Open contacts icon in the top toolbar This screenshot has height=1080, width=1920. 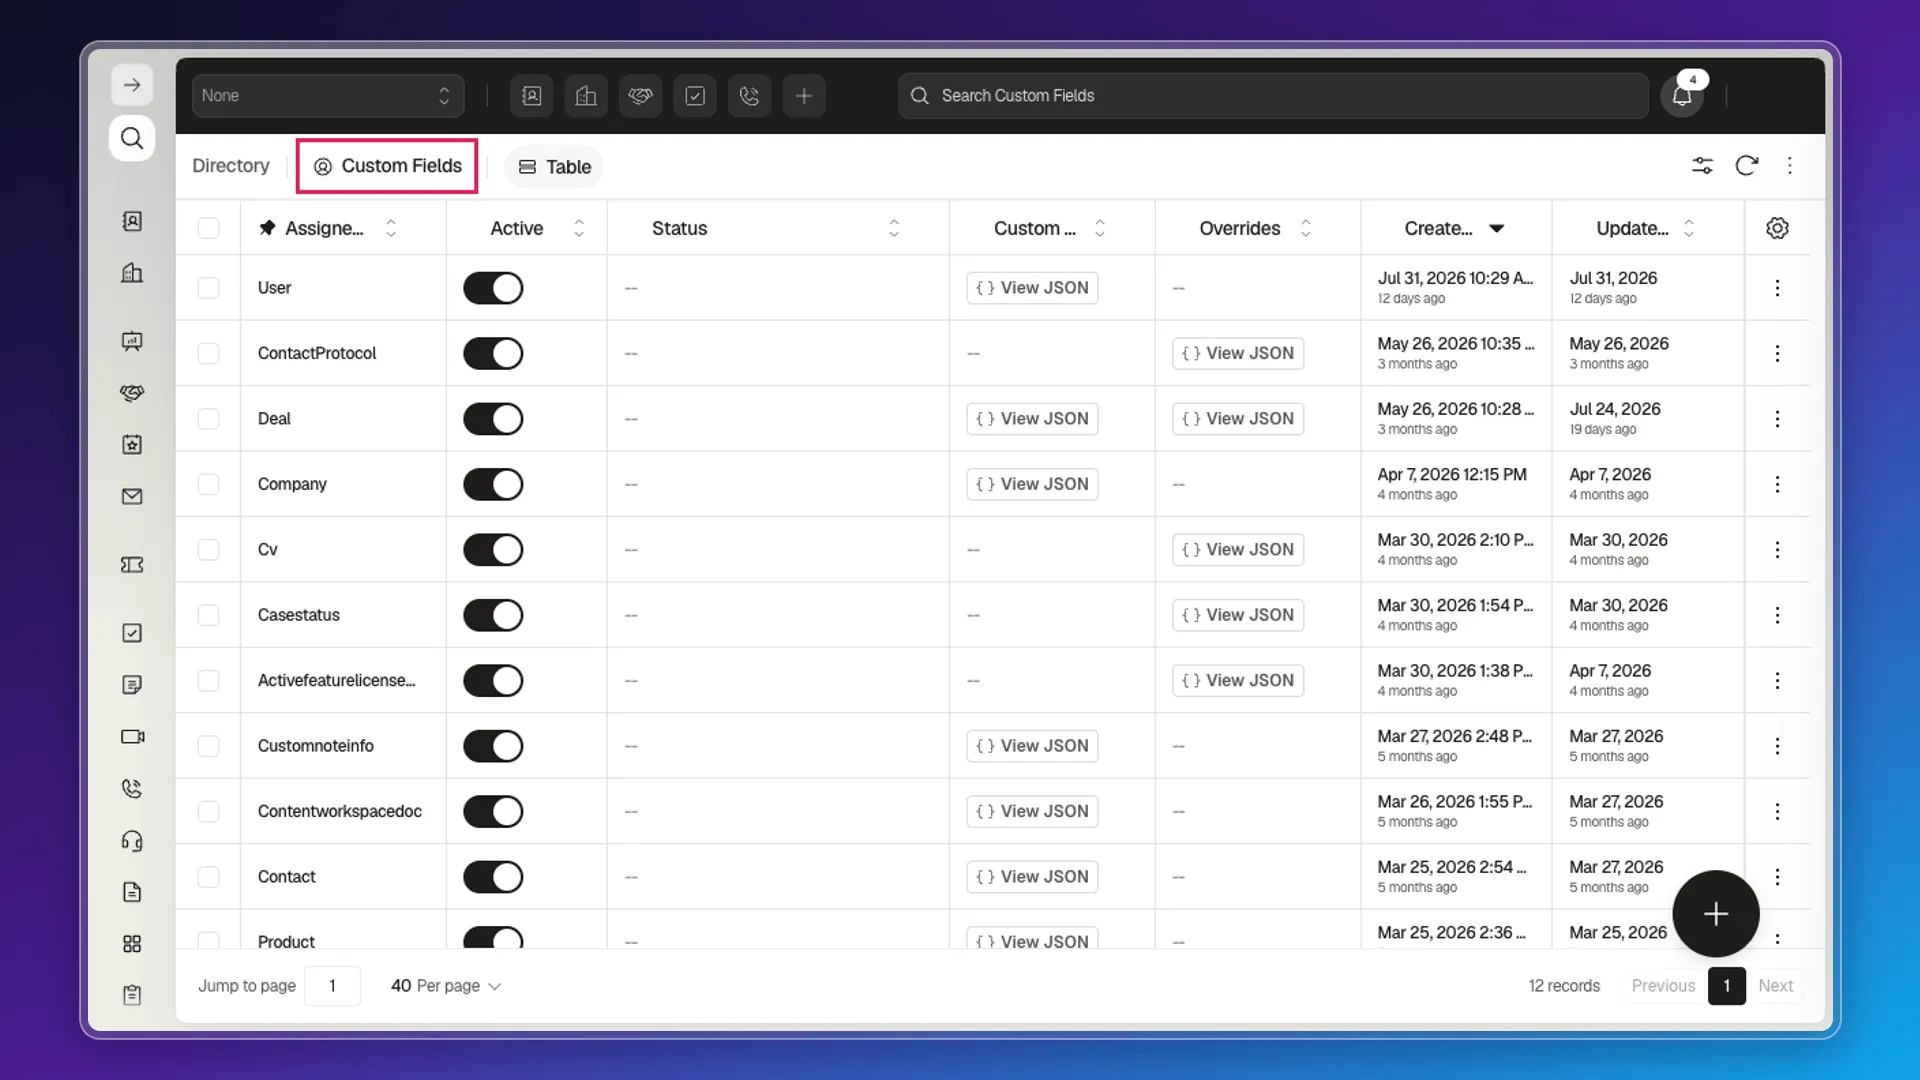coord(532,96)
